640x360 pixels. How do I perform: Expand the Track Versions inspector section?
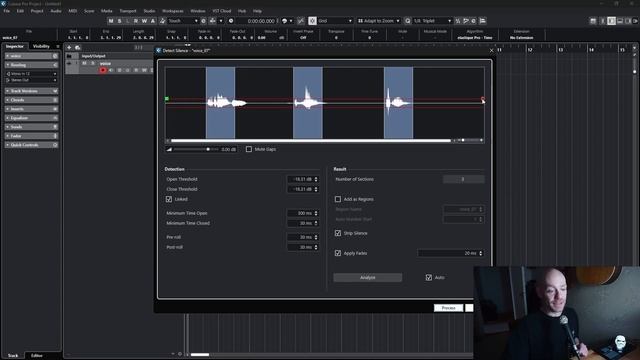coord(31,91)
